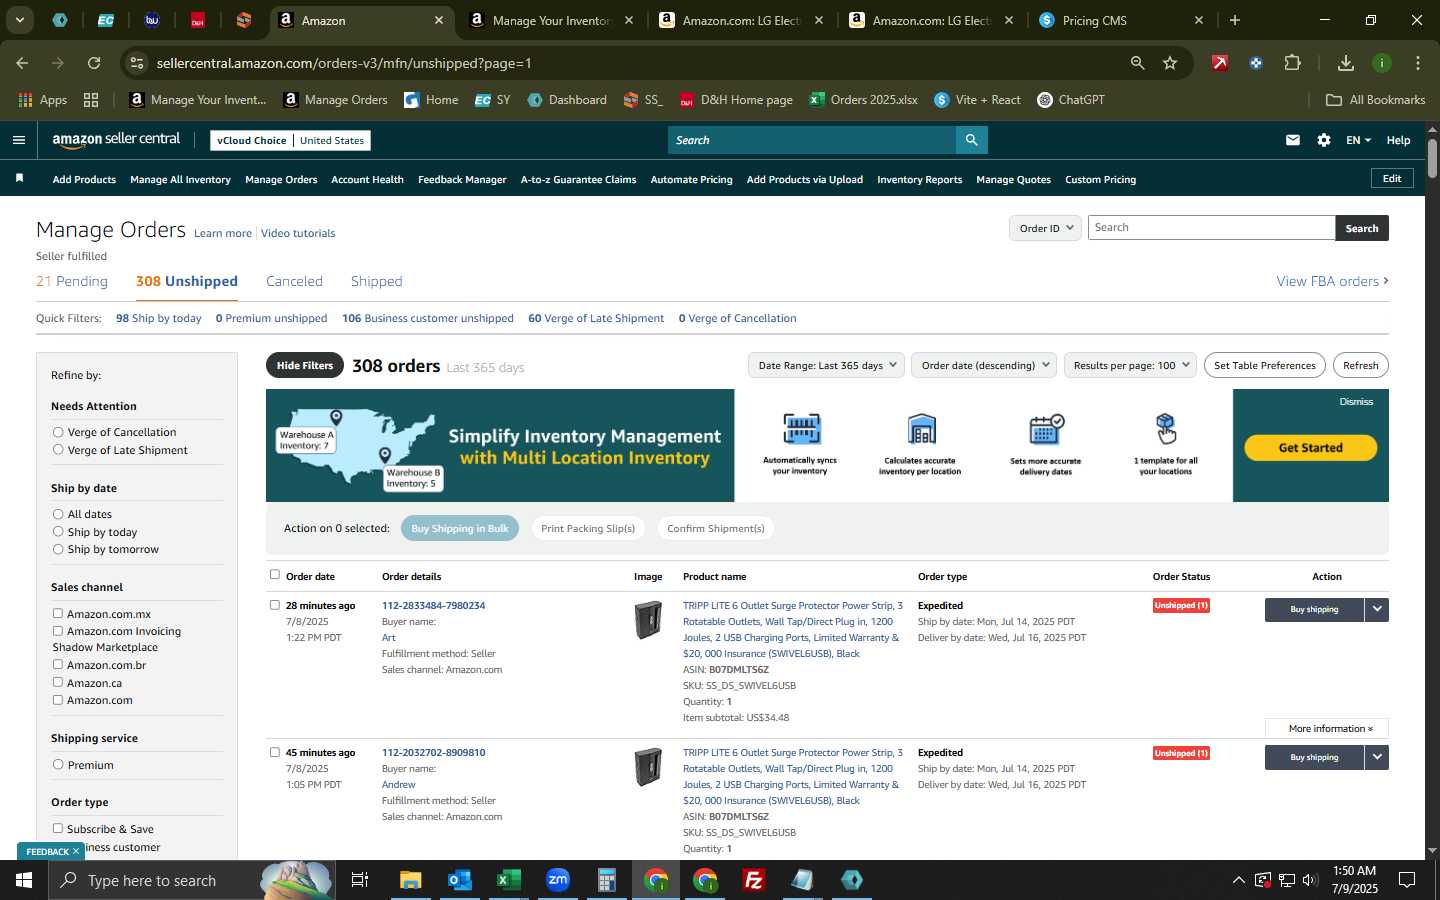Open the settings gear icon
Screen dimensions: 1440x900
(x=1324, y=140)
